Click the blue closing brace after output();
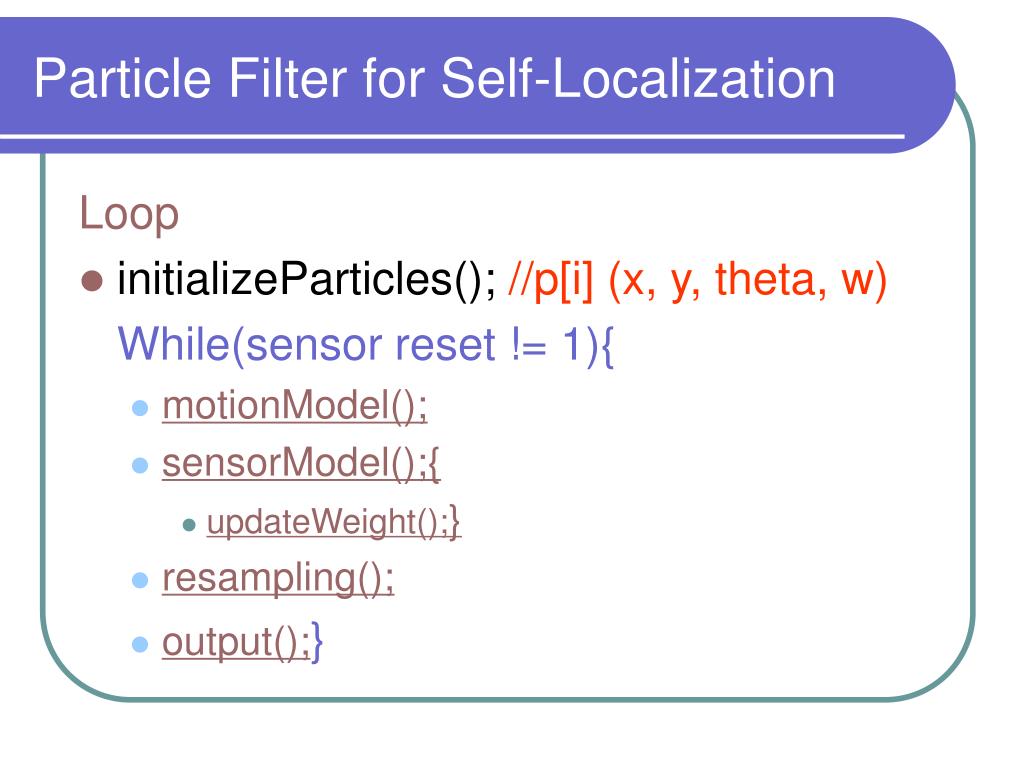The image size is (1024, 768). point(317,643)
